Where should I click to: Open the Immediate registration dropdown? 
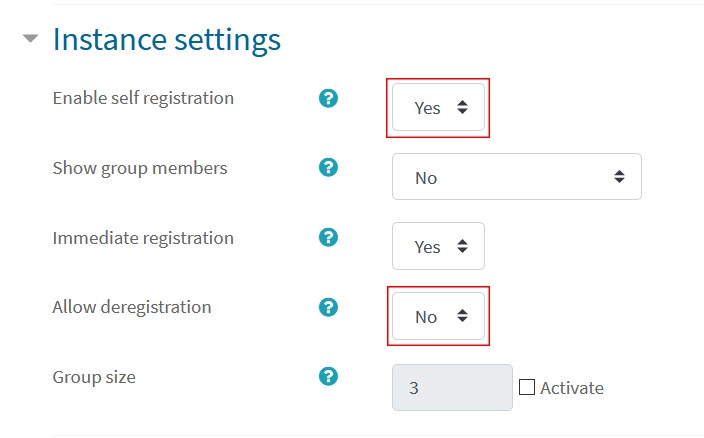[x=438, y=246]
